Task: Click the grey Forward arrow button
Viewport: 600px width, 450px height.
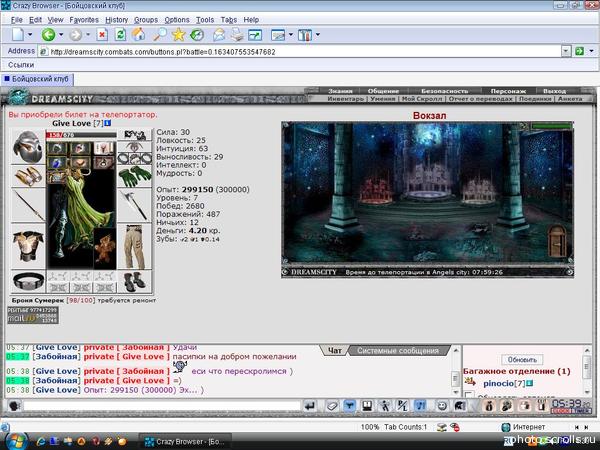Action: coord(75,35)
